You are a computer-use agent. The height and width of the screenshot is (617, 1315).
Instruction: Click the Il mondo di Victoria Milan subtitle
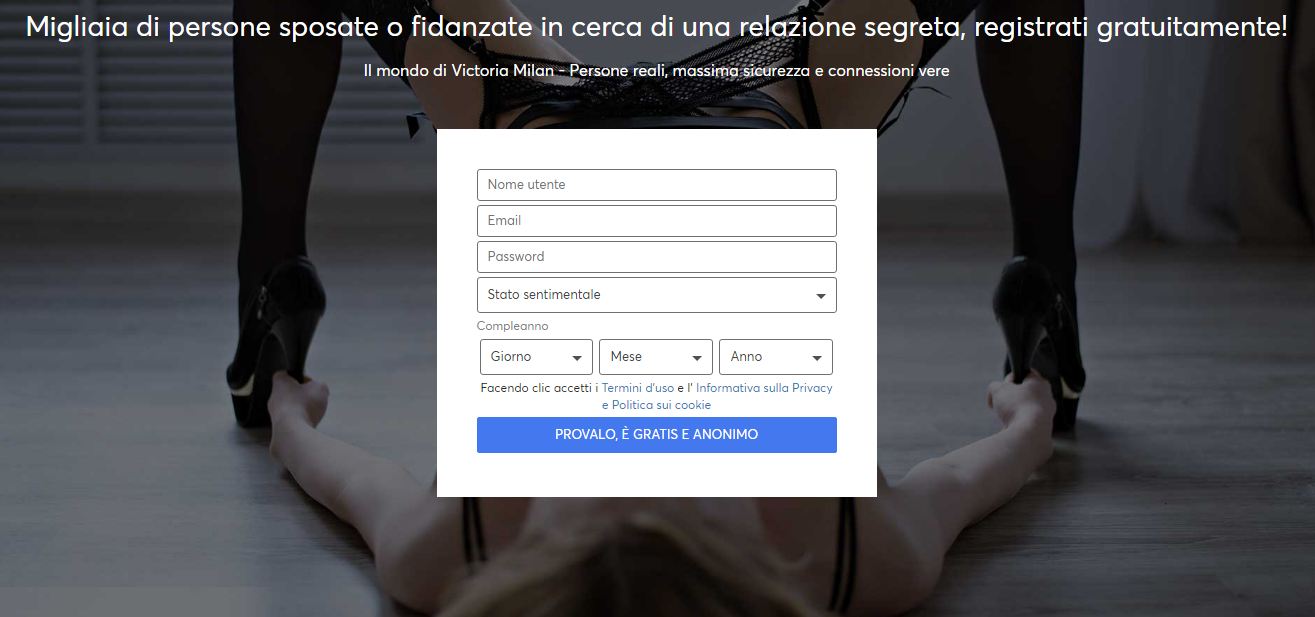pyautogui.click(x=656, y=71)
